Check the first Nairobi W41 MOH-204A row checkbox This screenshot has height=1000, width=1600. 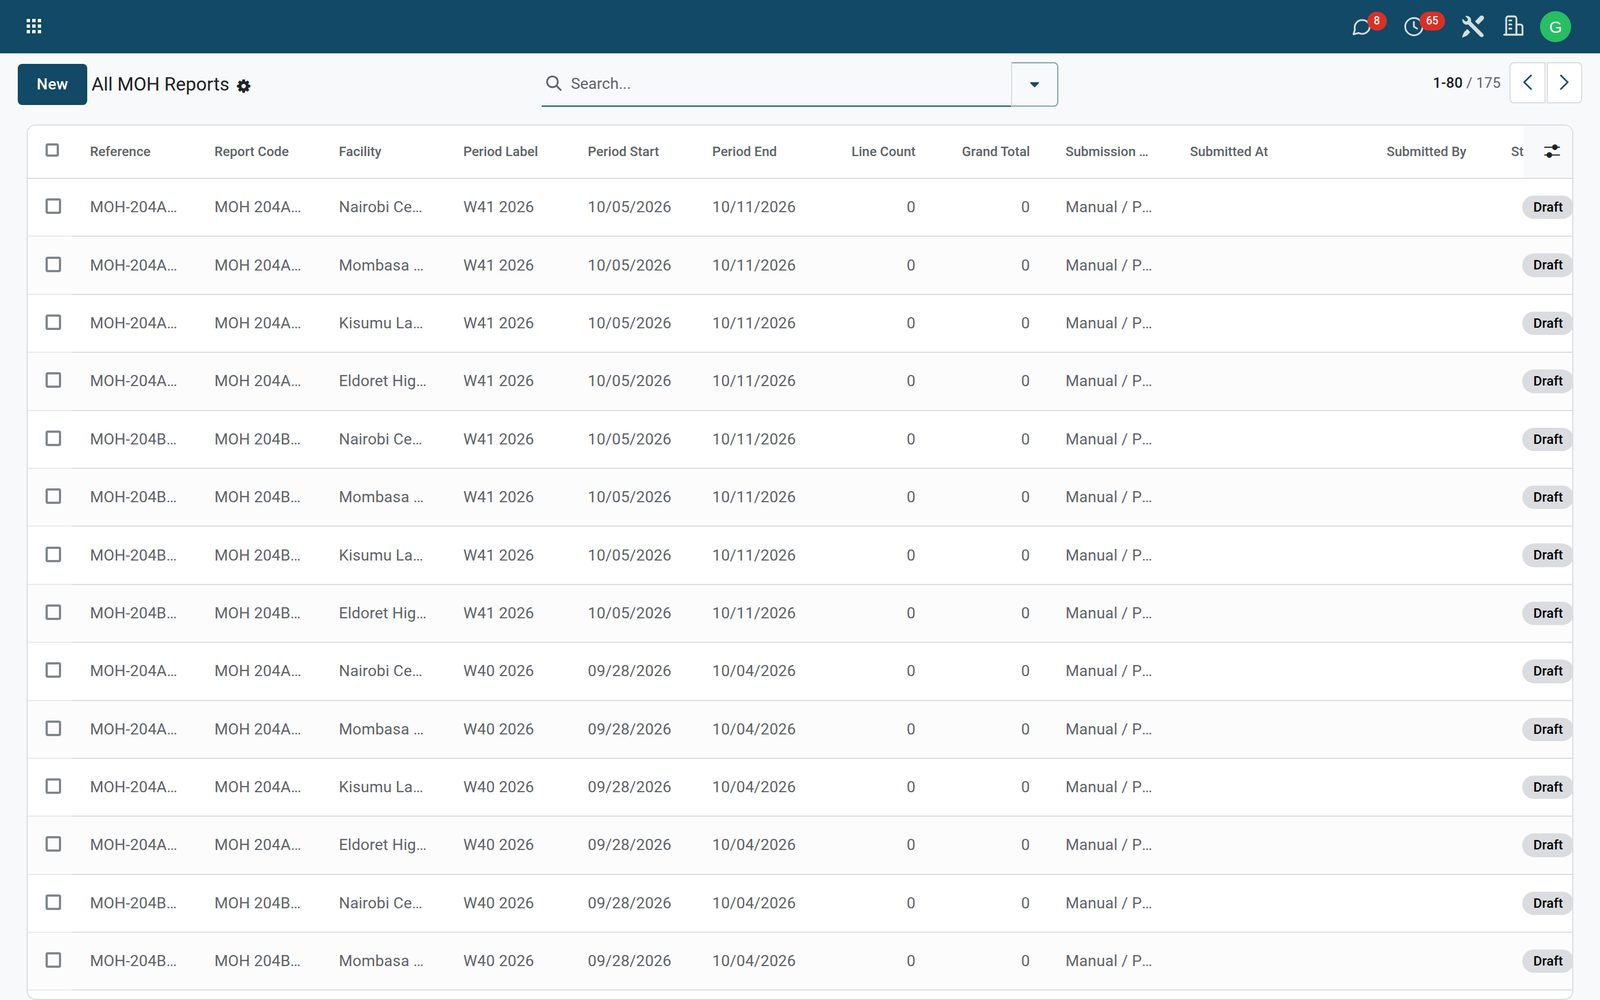point(53,206)
